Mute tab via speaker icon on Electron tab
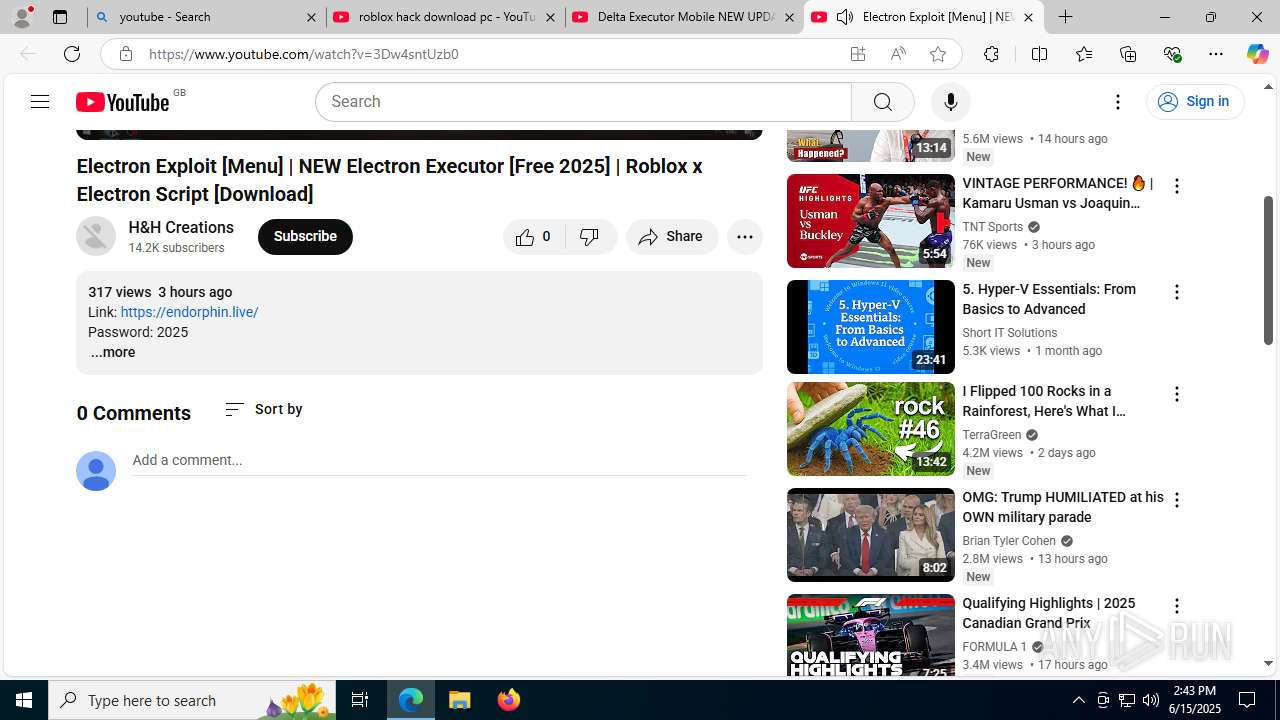Image resolution: width=1280 pixels, height=720 pixels. point(845,17)
